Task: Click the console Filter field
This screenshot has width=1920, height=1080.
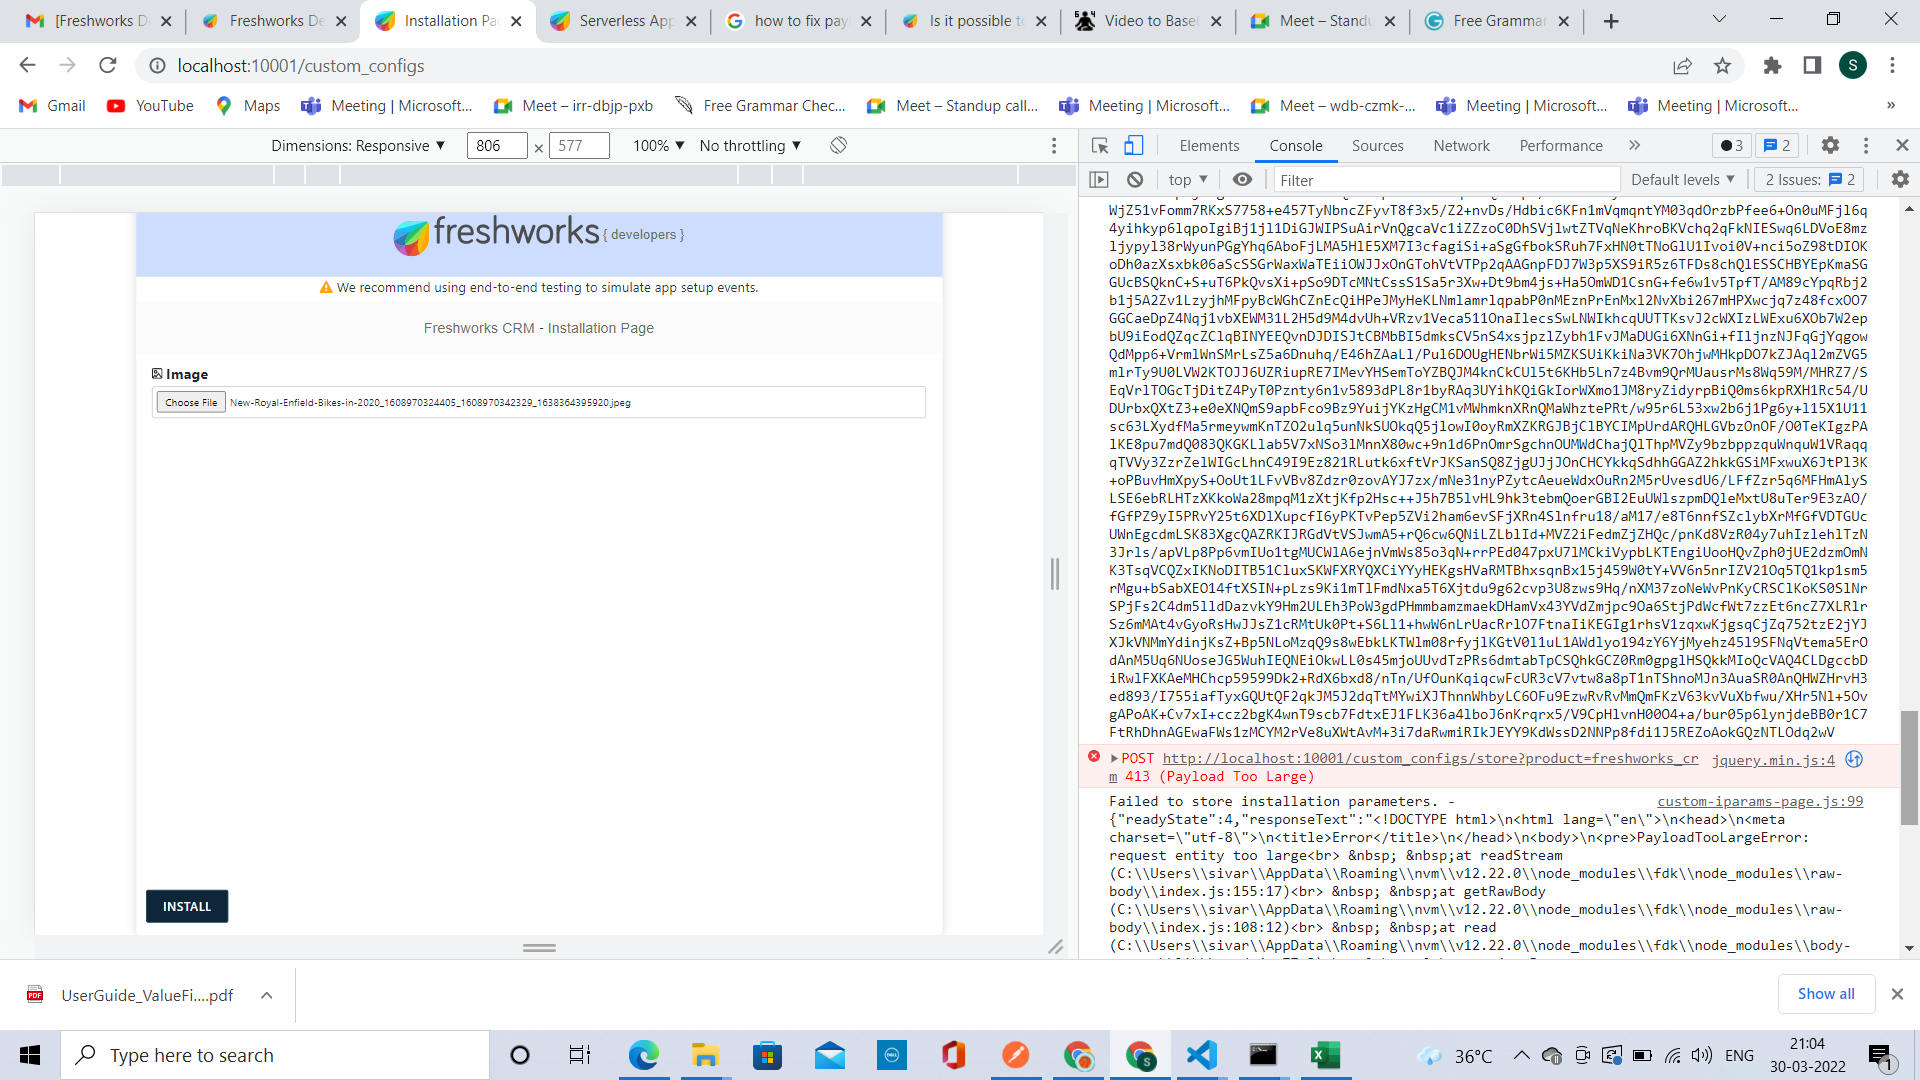Action: [1445, 180]
